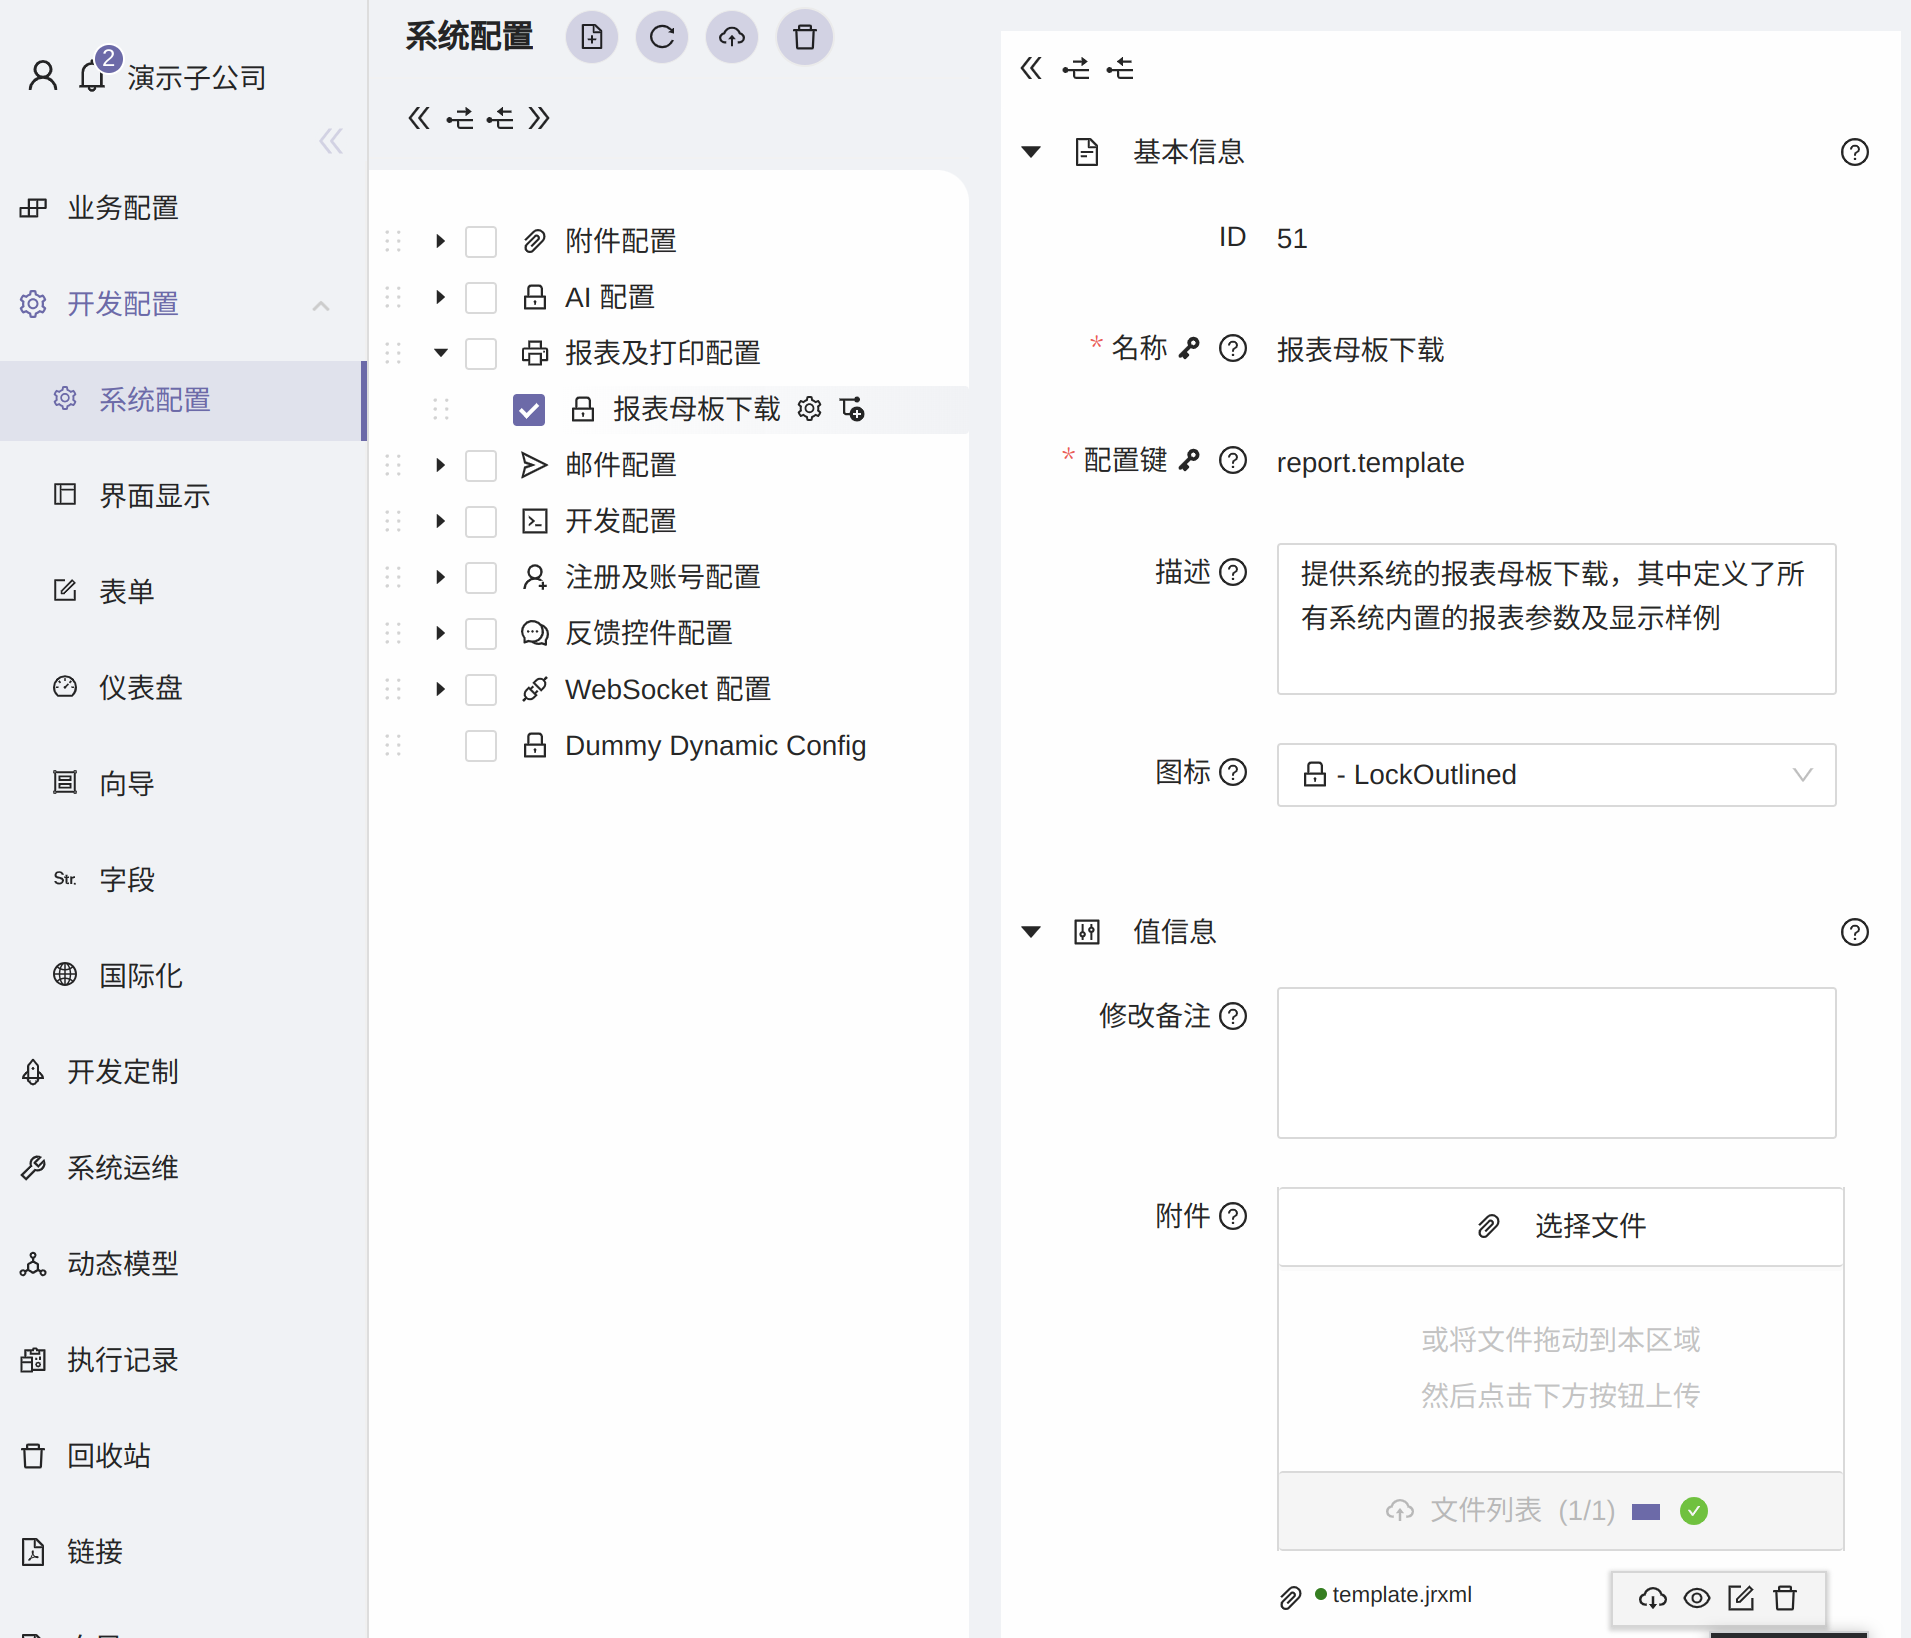Add a child config under 报表母板下载
The image size is (1911, 1638).
tap(852, 409)
